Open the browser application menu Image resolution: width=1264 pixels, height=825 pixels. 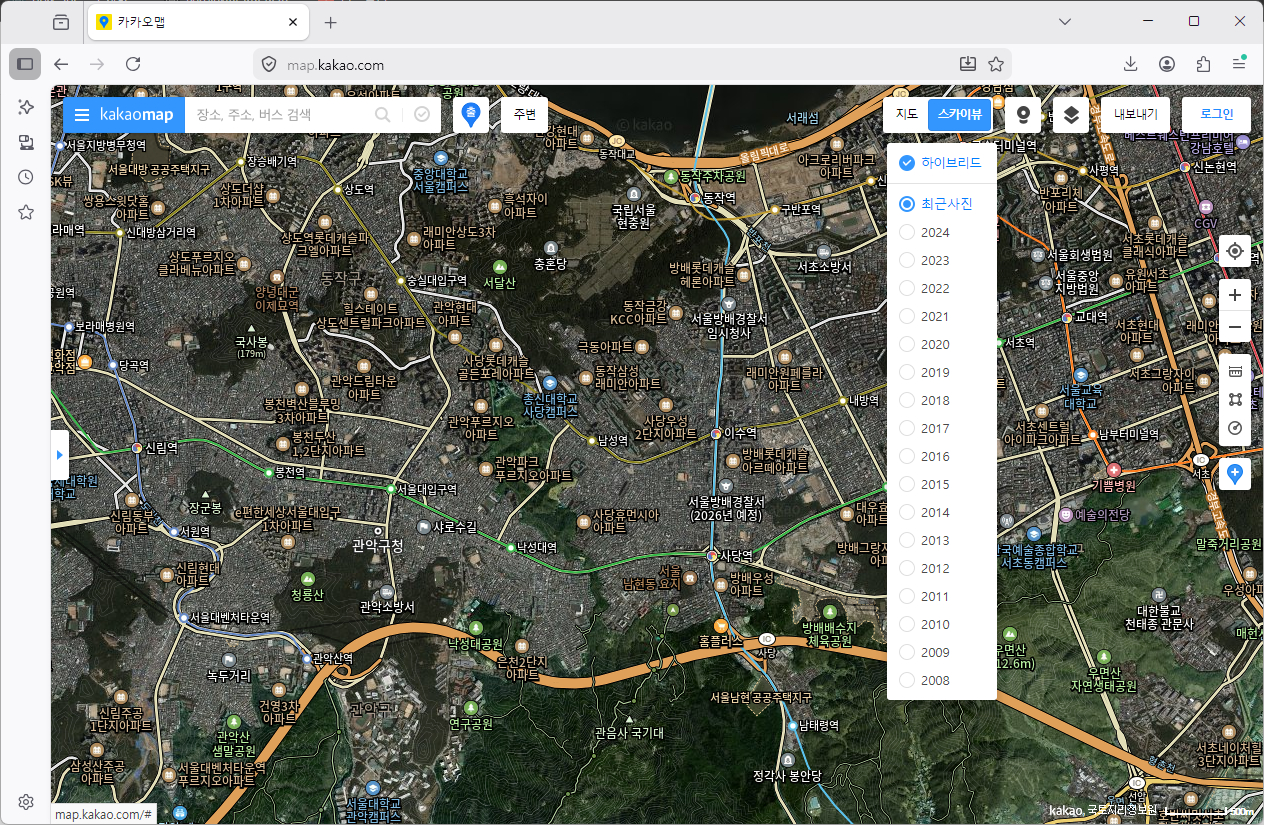(x=1239, y=64)
